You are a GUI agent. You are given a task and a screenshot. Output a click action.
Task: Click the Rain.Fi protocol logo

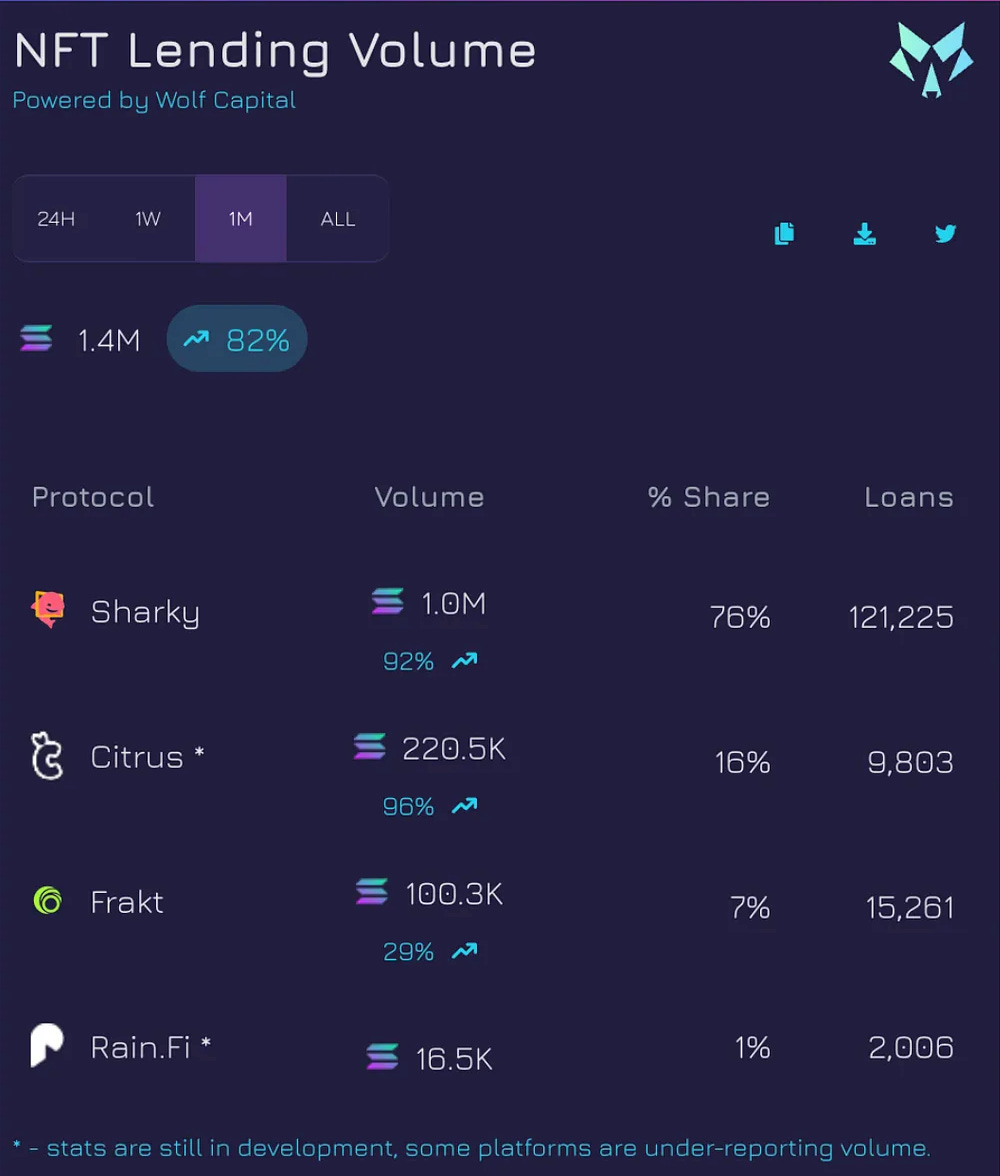(x=47, y=1046)
